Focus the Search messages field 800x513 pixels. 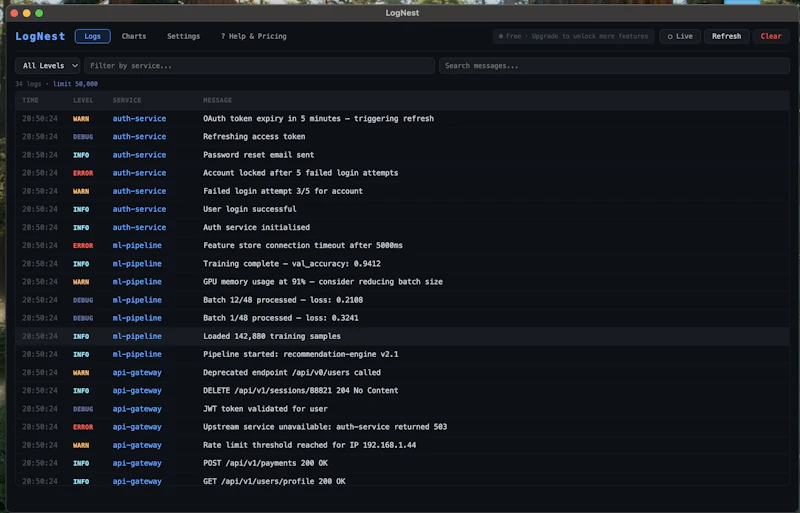pyautogui.click(x=614, y=65)
